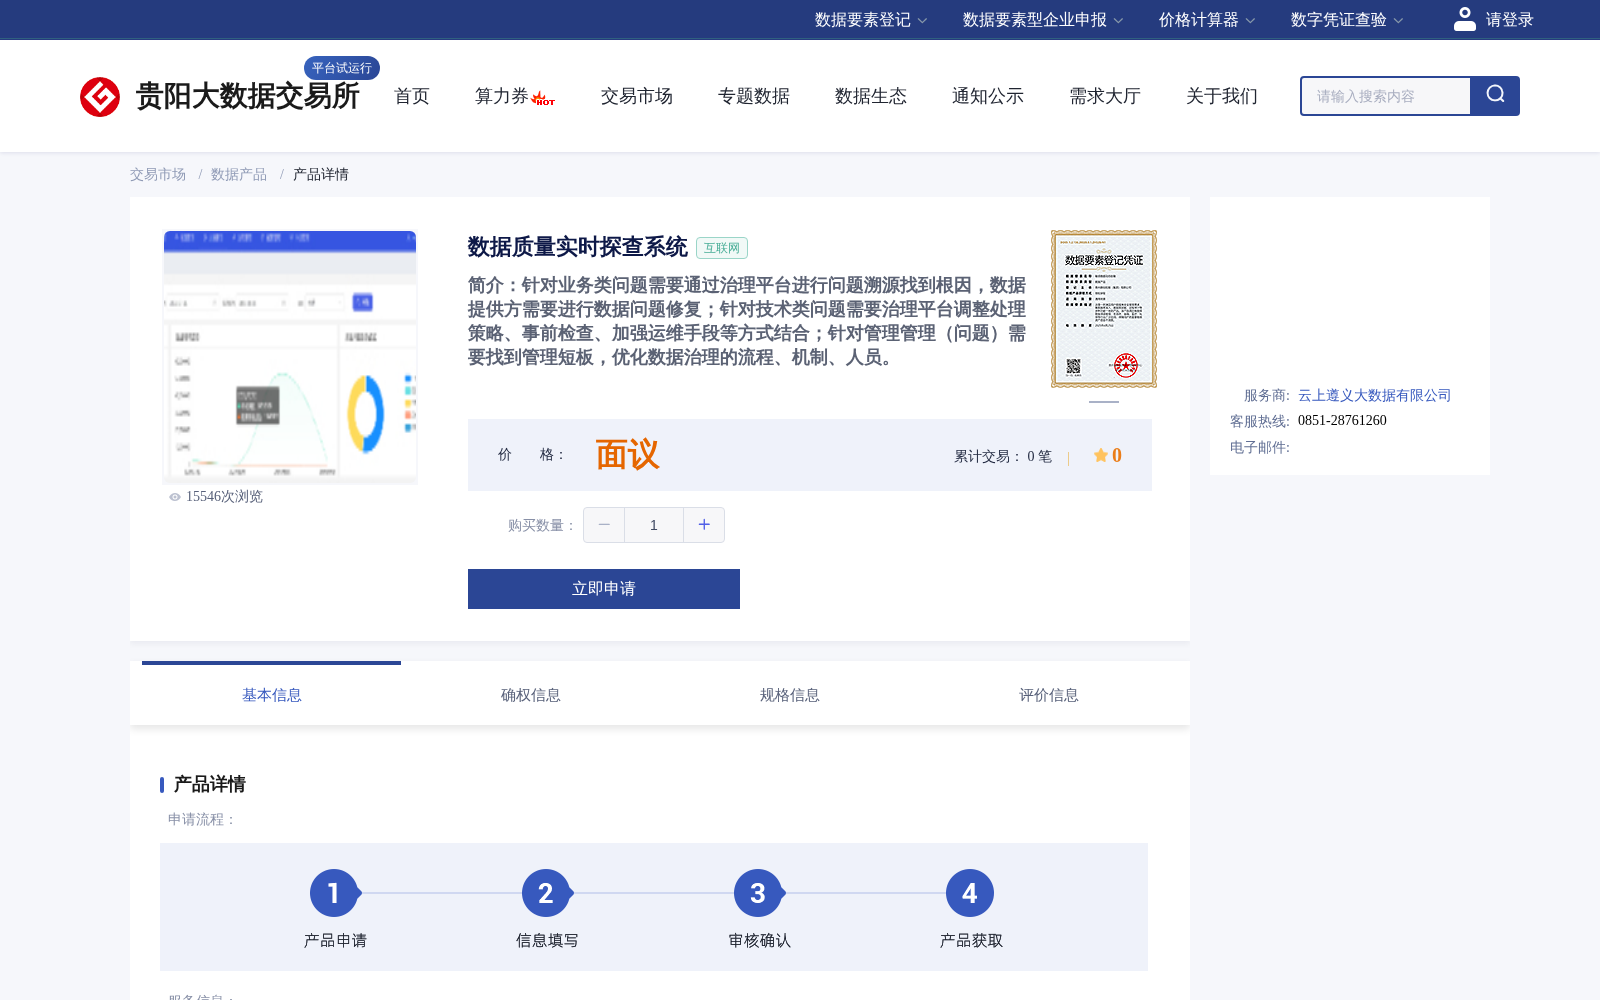Viewport: 1600px width, 1000px height.
Task: Open the product screenshot thumbnail
Action: point(290,357)
